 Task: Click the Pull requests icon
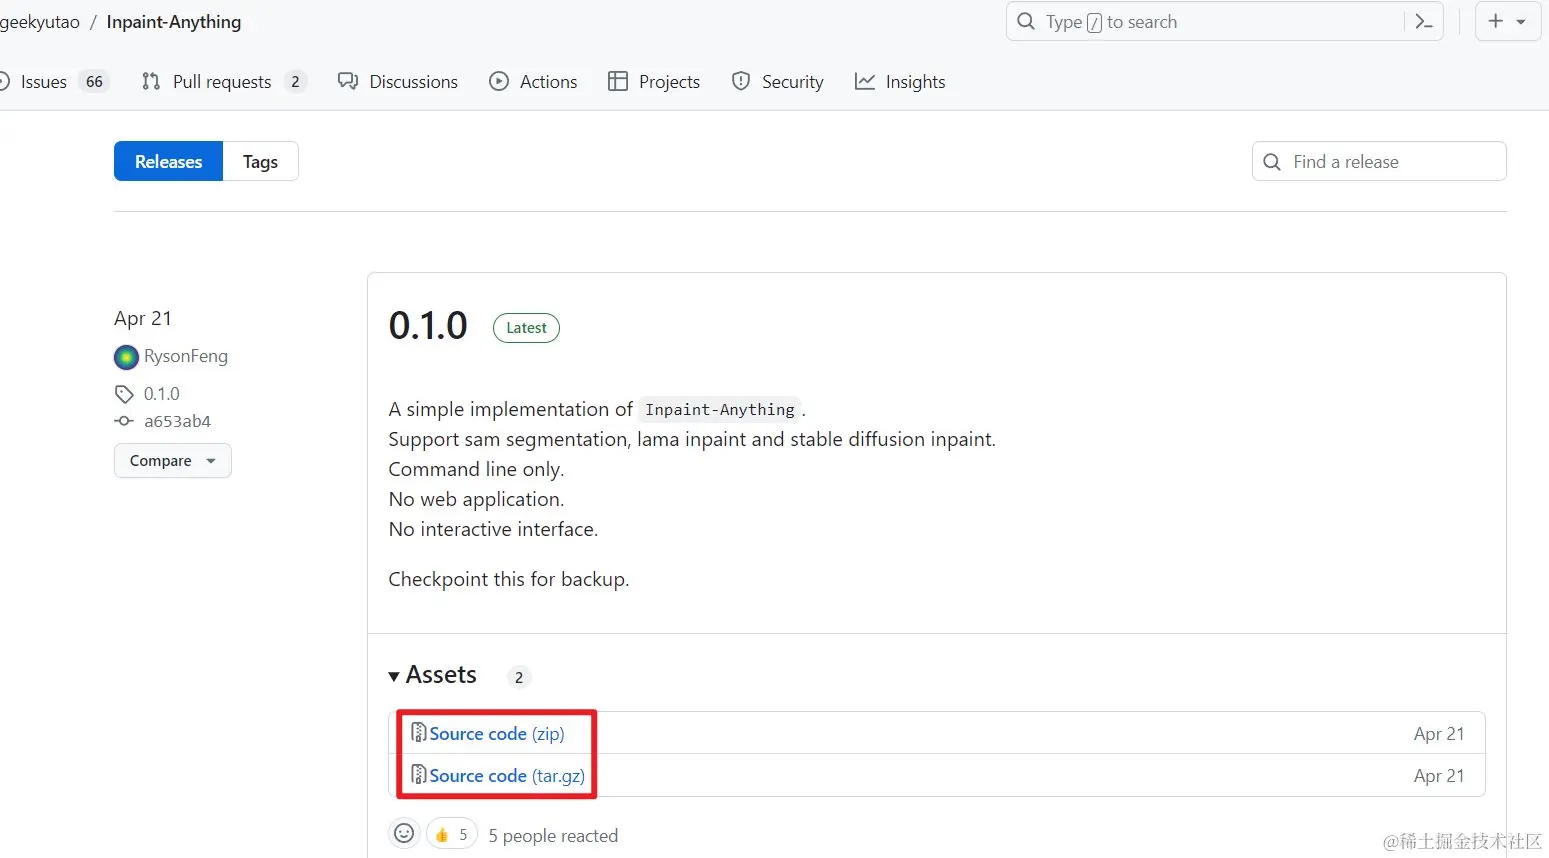(x=151, y=81)
